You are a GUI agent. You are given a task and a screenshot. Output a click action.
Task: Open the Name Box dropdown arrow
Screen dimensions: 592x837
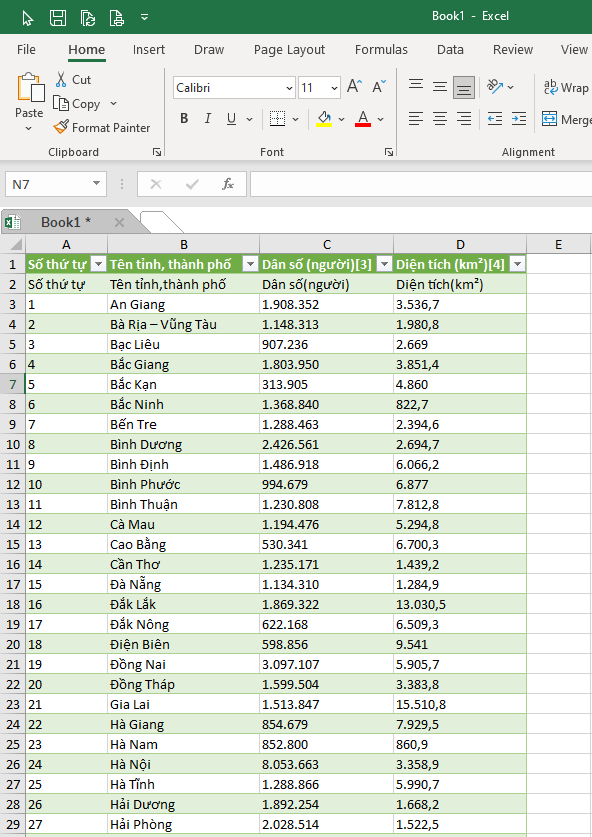coord(97,184)
